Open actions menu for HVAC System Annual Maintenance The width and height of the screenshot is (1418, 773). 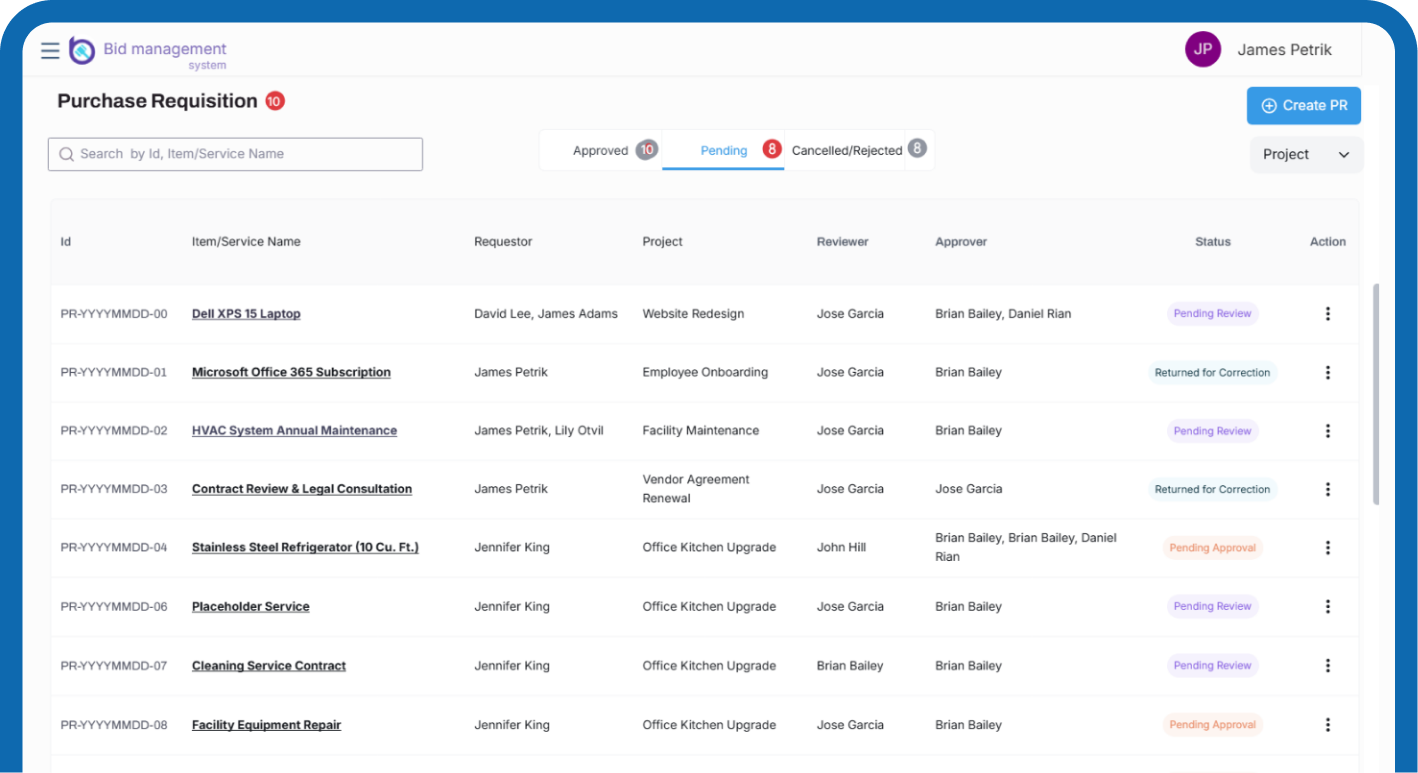1327,431
